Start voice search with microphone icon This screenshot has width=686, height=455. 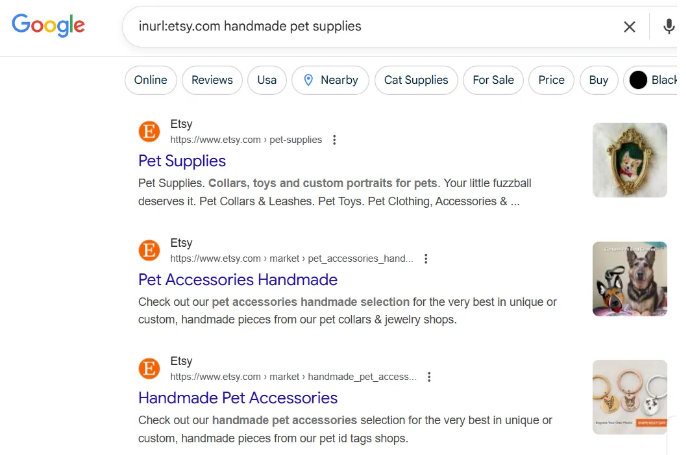coord(669,27)
